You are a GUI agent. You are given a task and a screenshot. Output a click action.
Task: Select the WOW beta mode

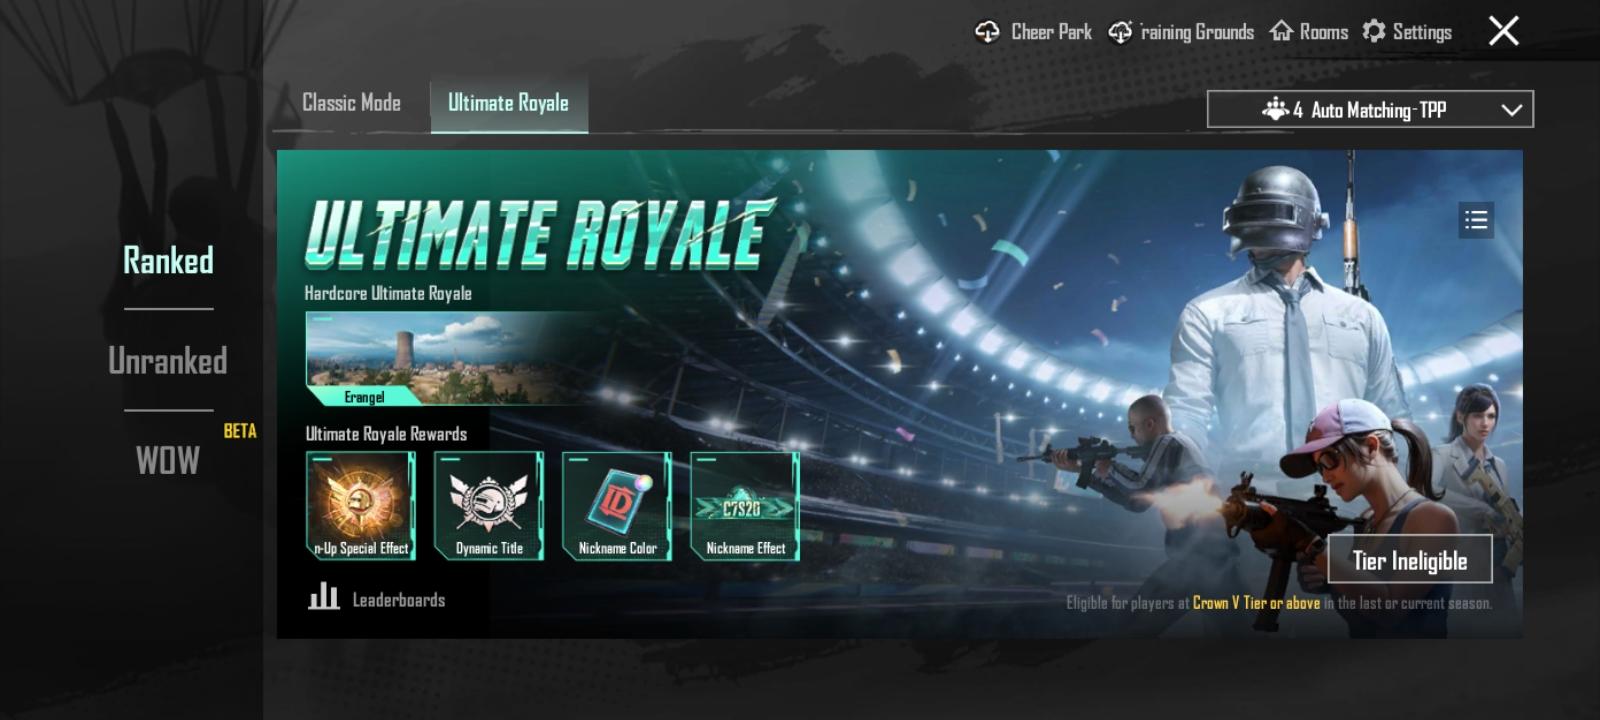pyautogui.click(x=168, y=461)
